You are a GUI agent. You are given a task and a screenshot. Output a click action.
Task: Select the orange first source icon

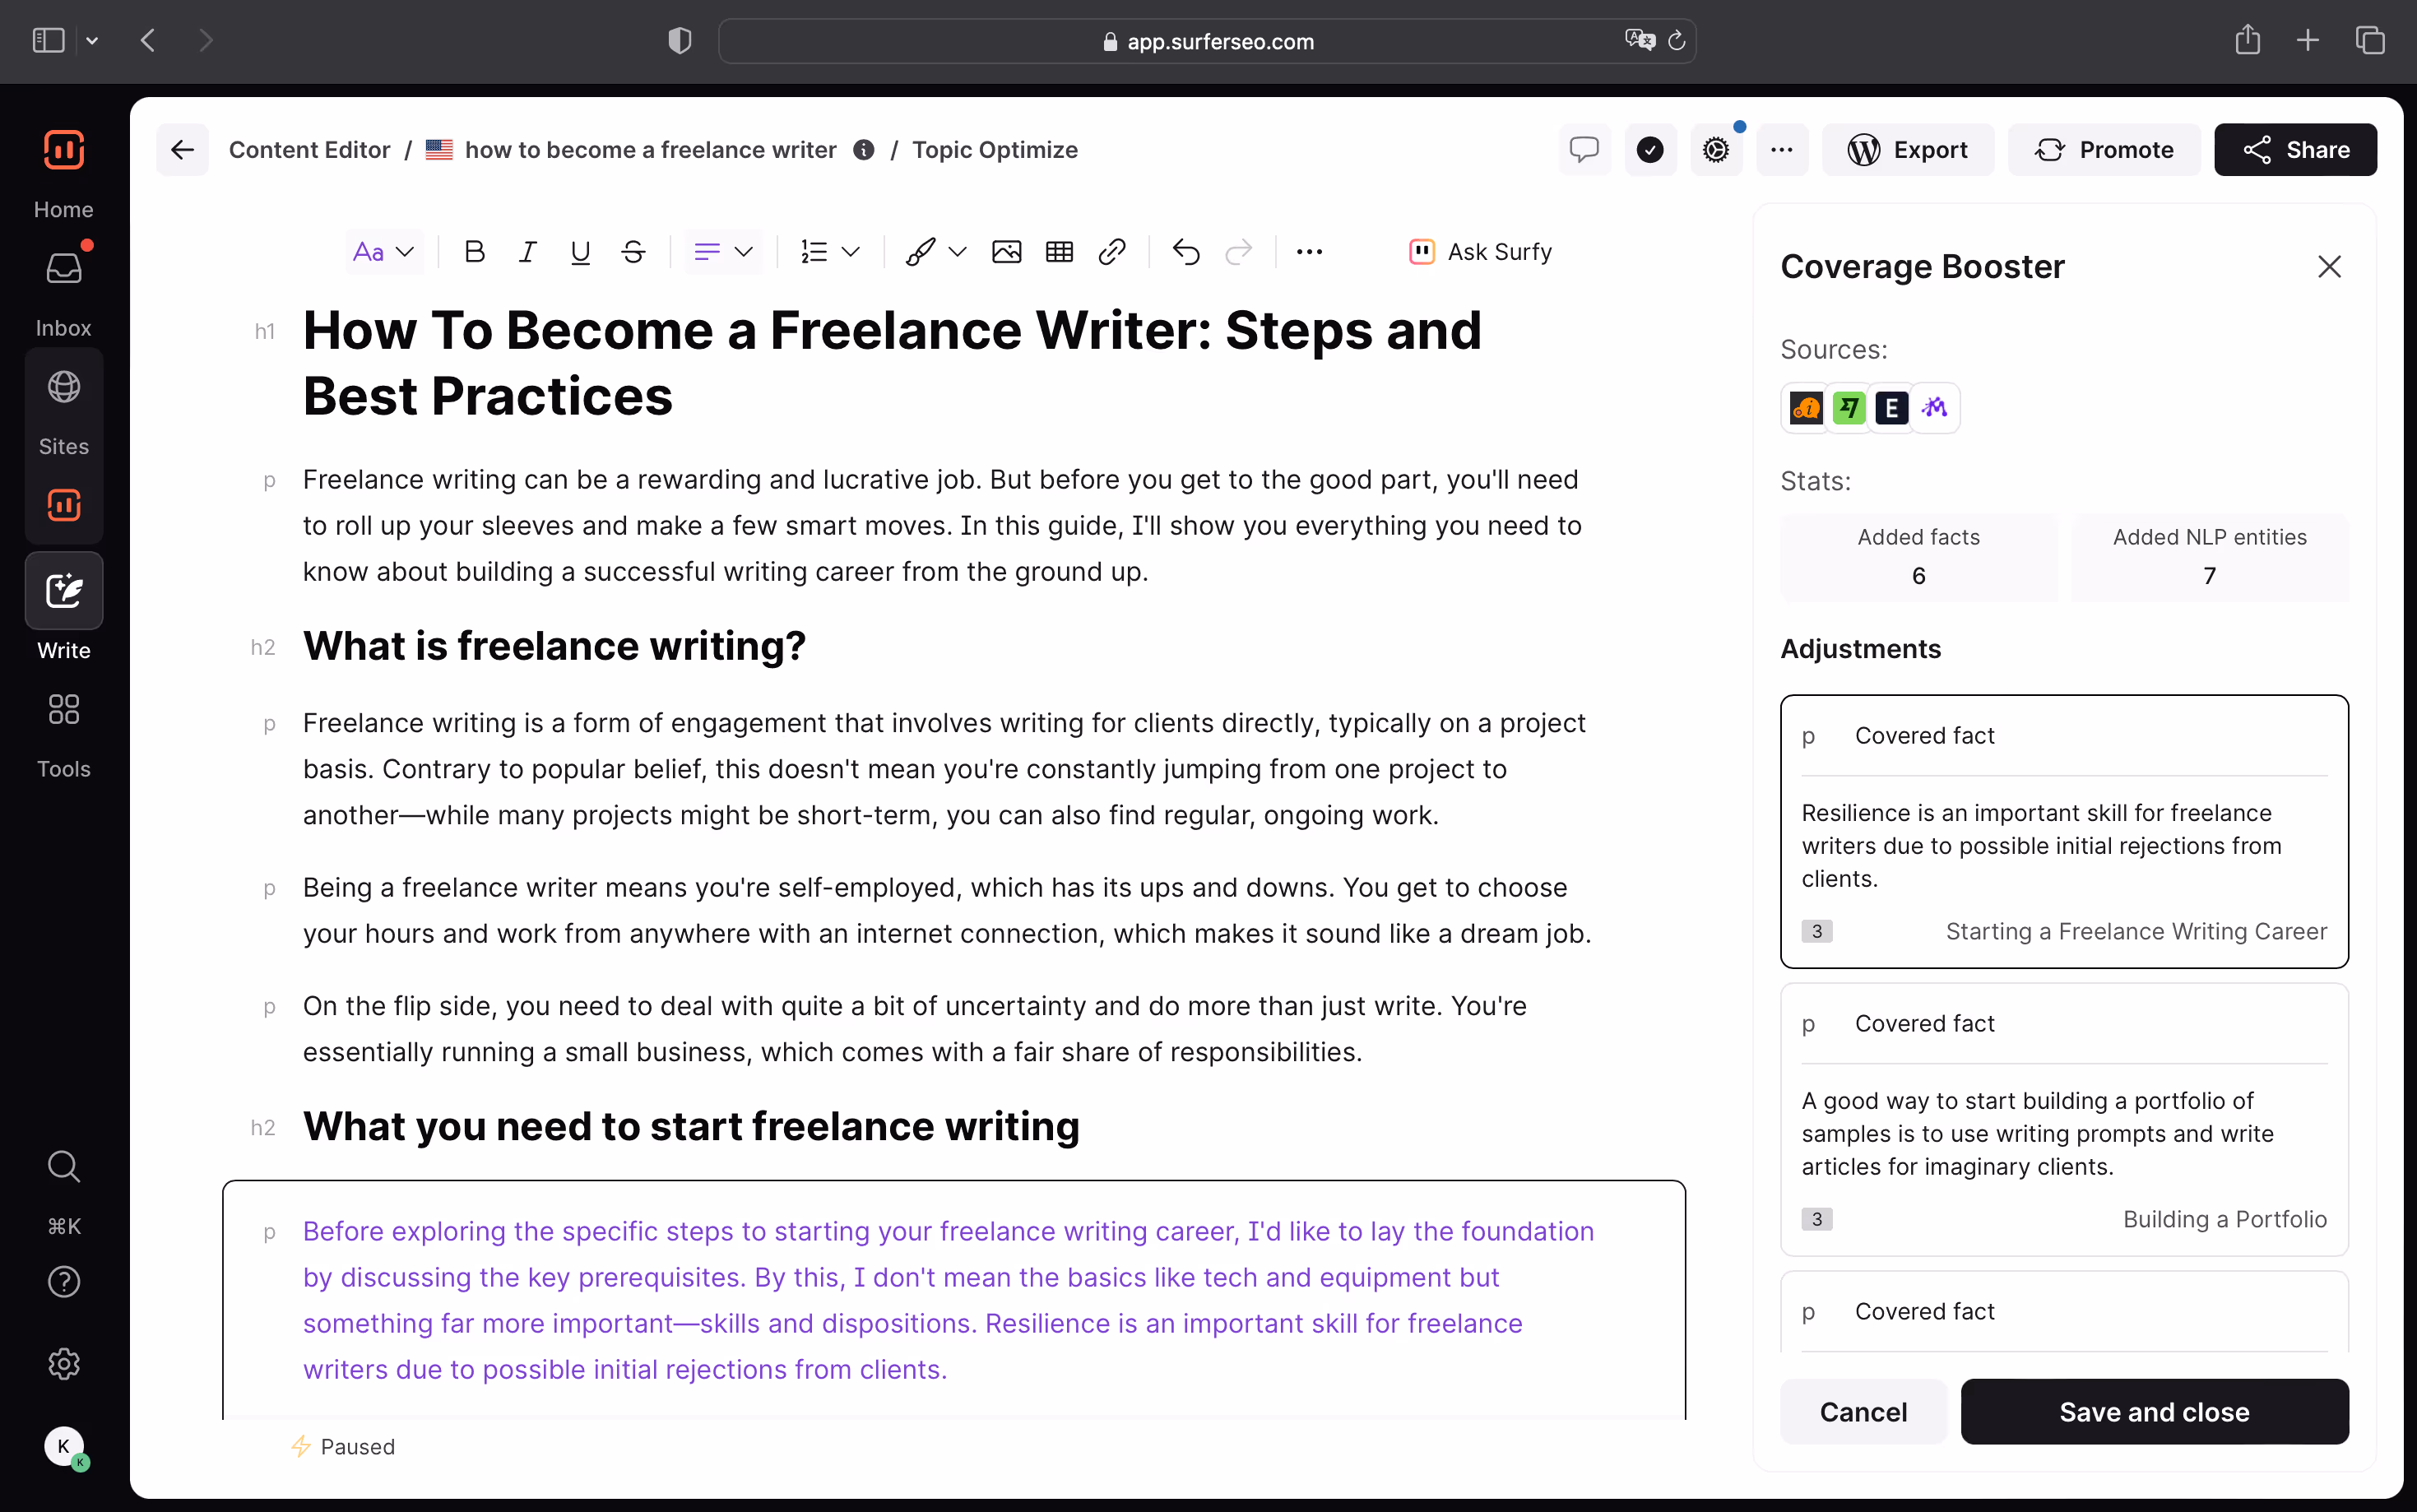click(x=1806, y=408)
